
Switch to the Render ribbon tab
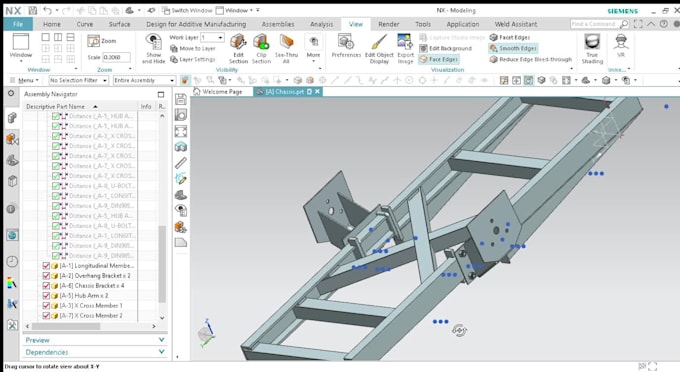pyautogui.click(x=389, y=24)
